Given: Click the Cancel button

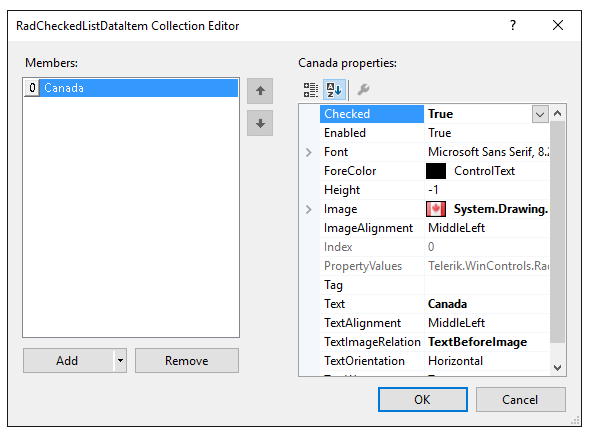Looking at the screenshot, I should 521,399.
